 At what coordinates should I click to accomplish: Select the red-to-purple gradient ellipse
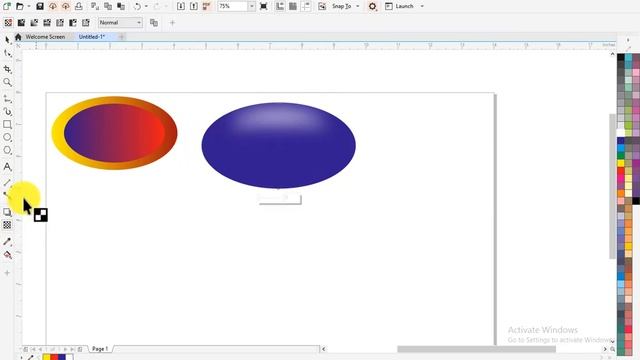coord(114,133)
